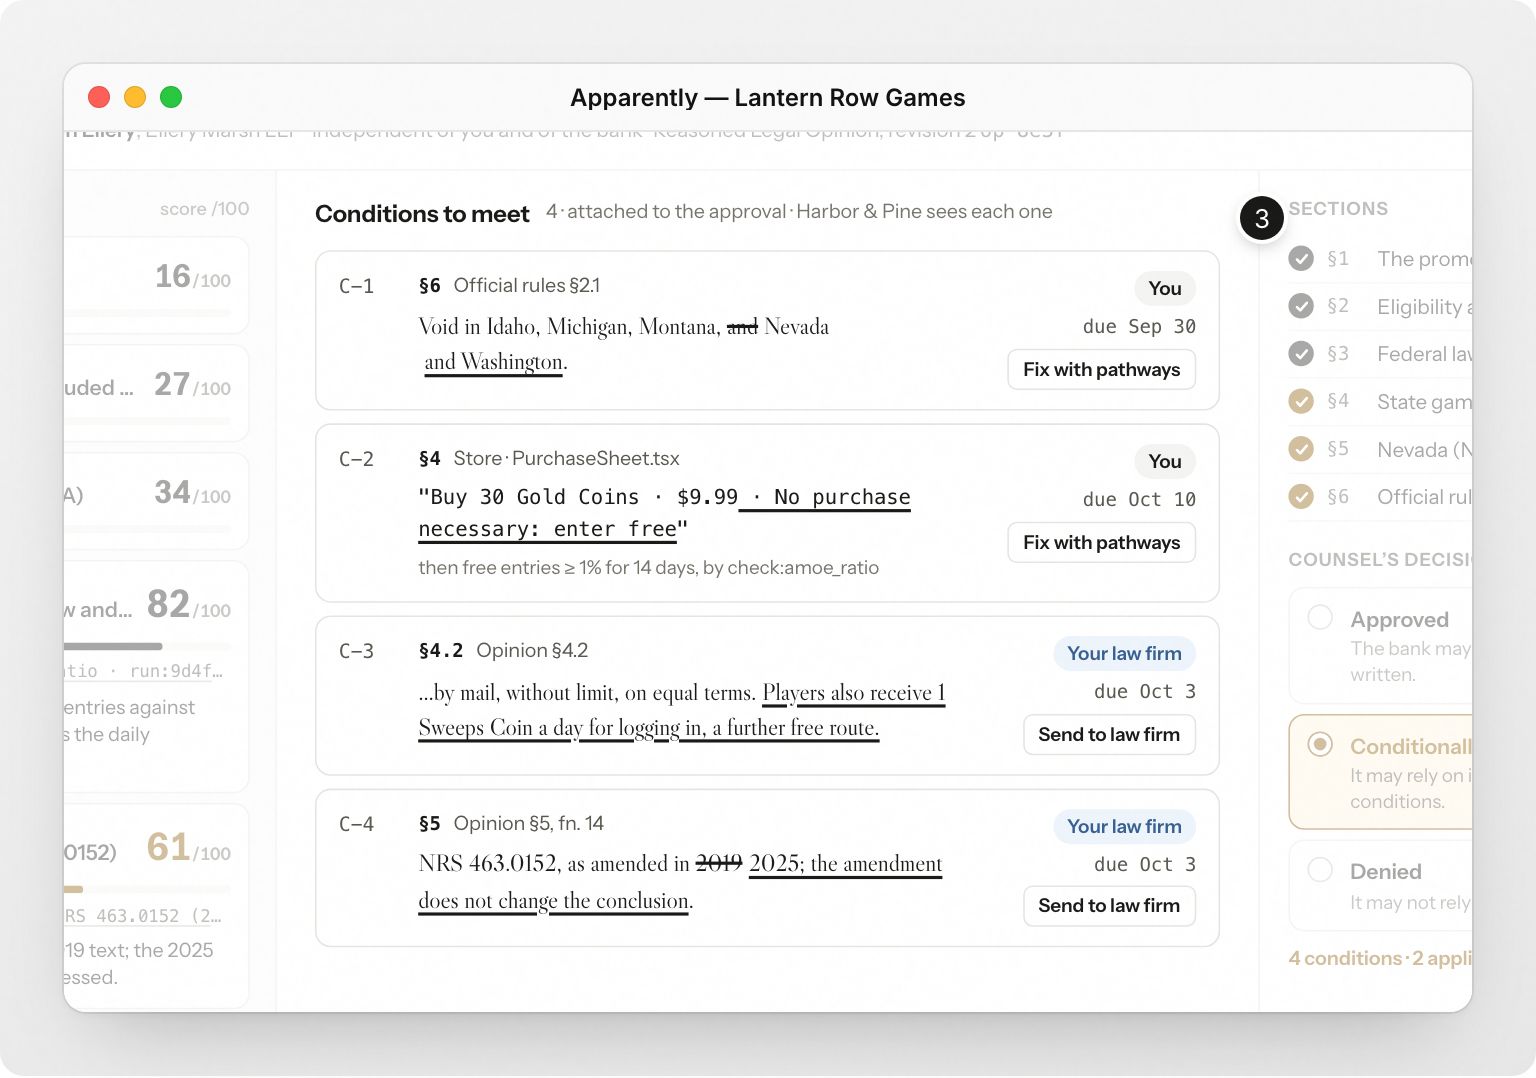The height and width of the screenshot is (1078, 1536).
Task: Click the §1 section checkmark icon
Action: pyautogui.click(x=1301, y=259)
